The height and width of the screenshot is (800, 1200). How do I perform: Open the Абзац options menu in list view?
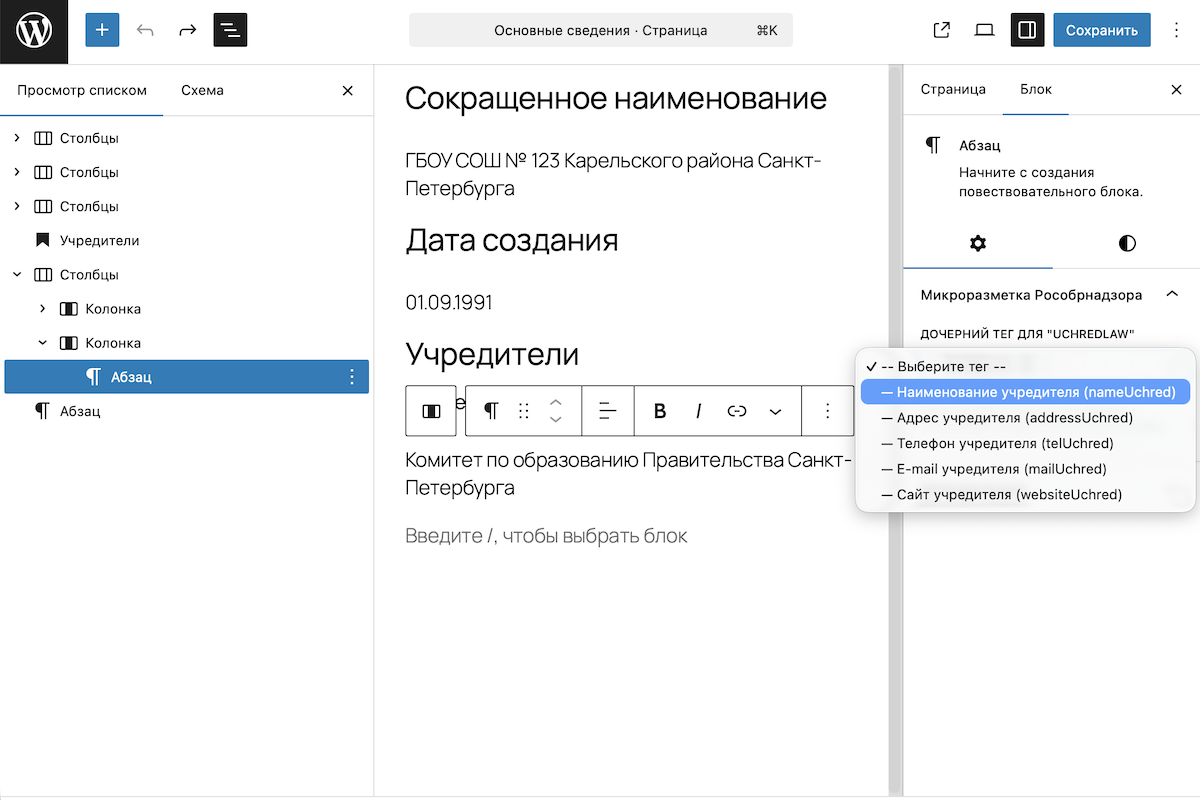pos(351,376)
